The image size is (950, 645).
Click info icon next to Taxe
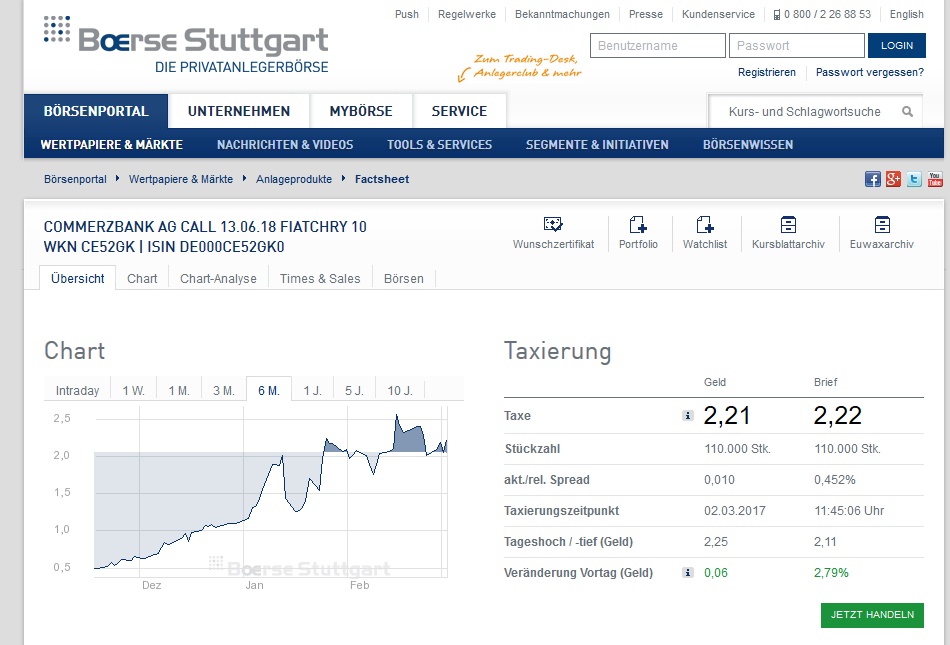(688, 416)
